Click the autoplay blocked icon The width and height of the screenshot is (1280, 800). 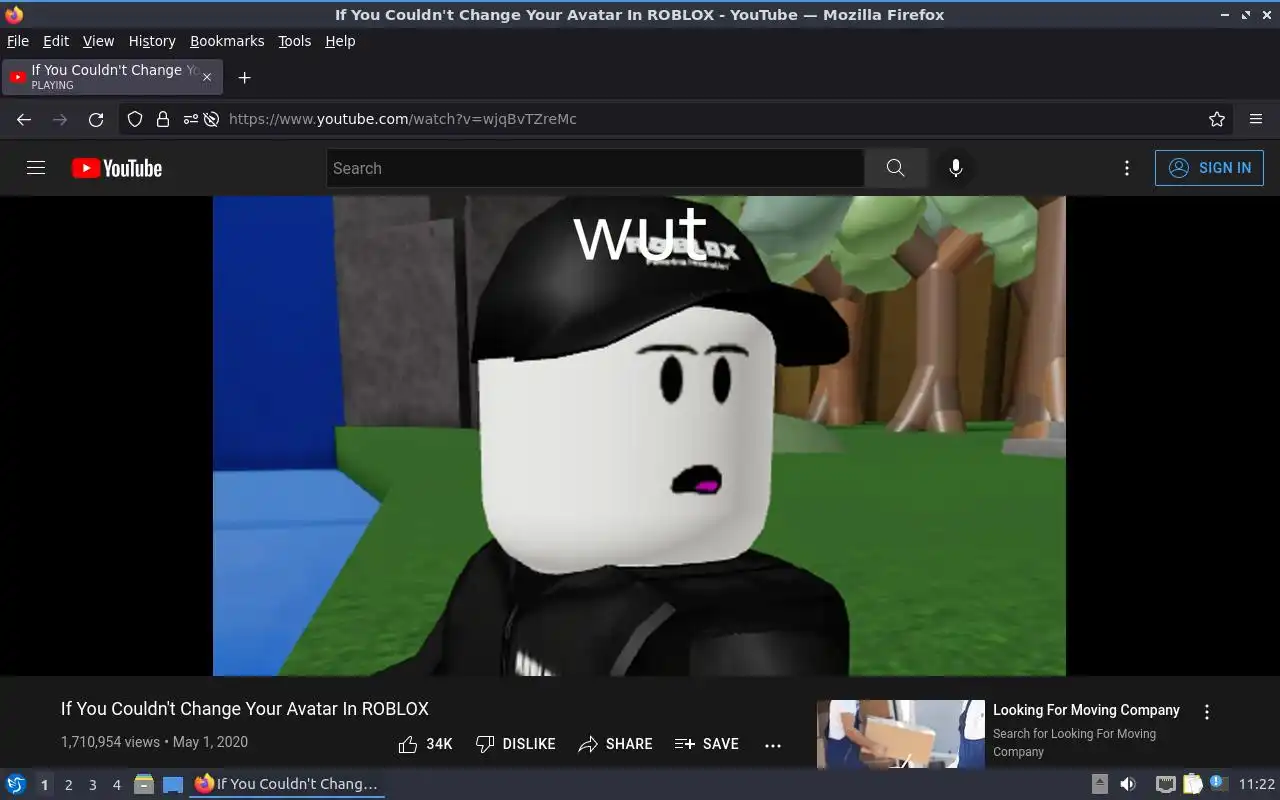point(211,119)
